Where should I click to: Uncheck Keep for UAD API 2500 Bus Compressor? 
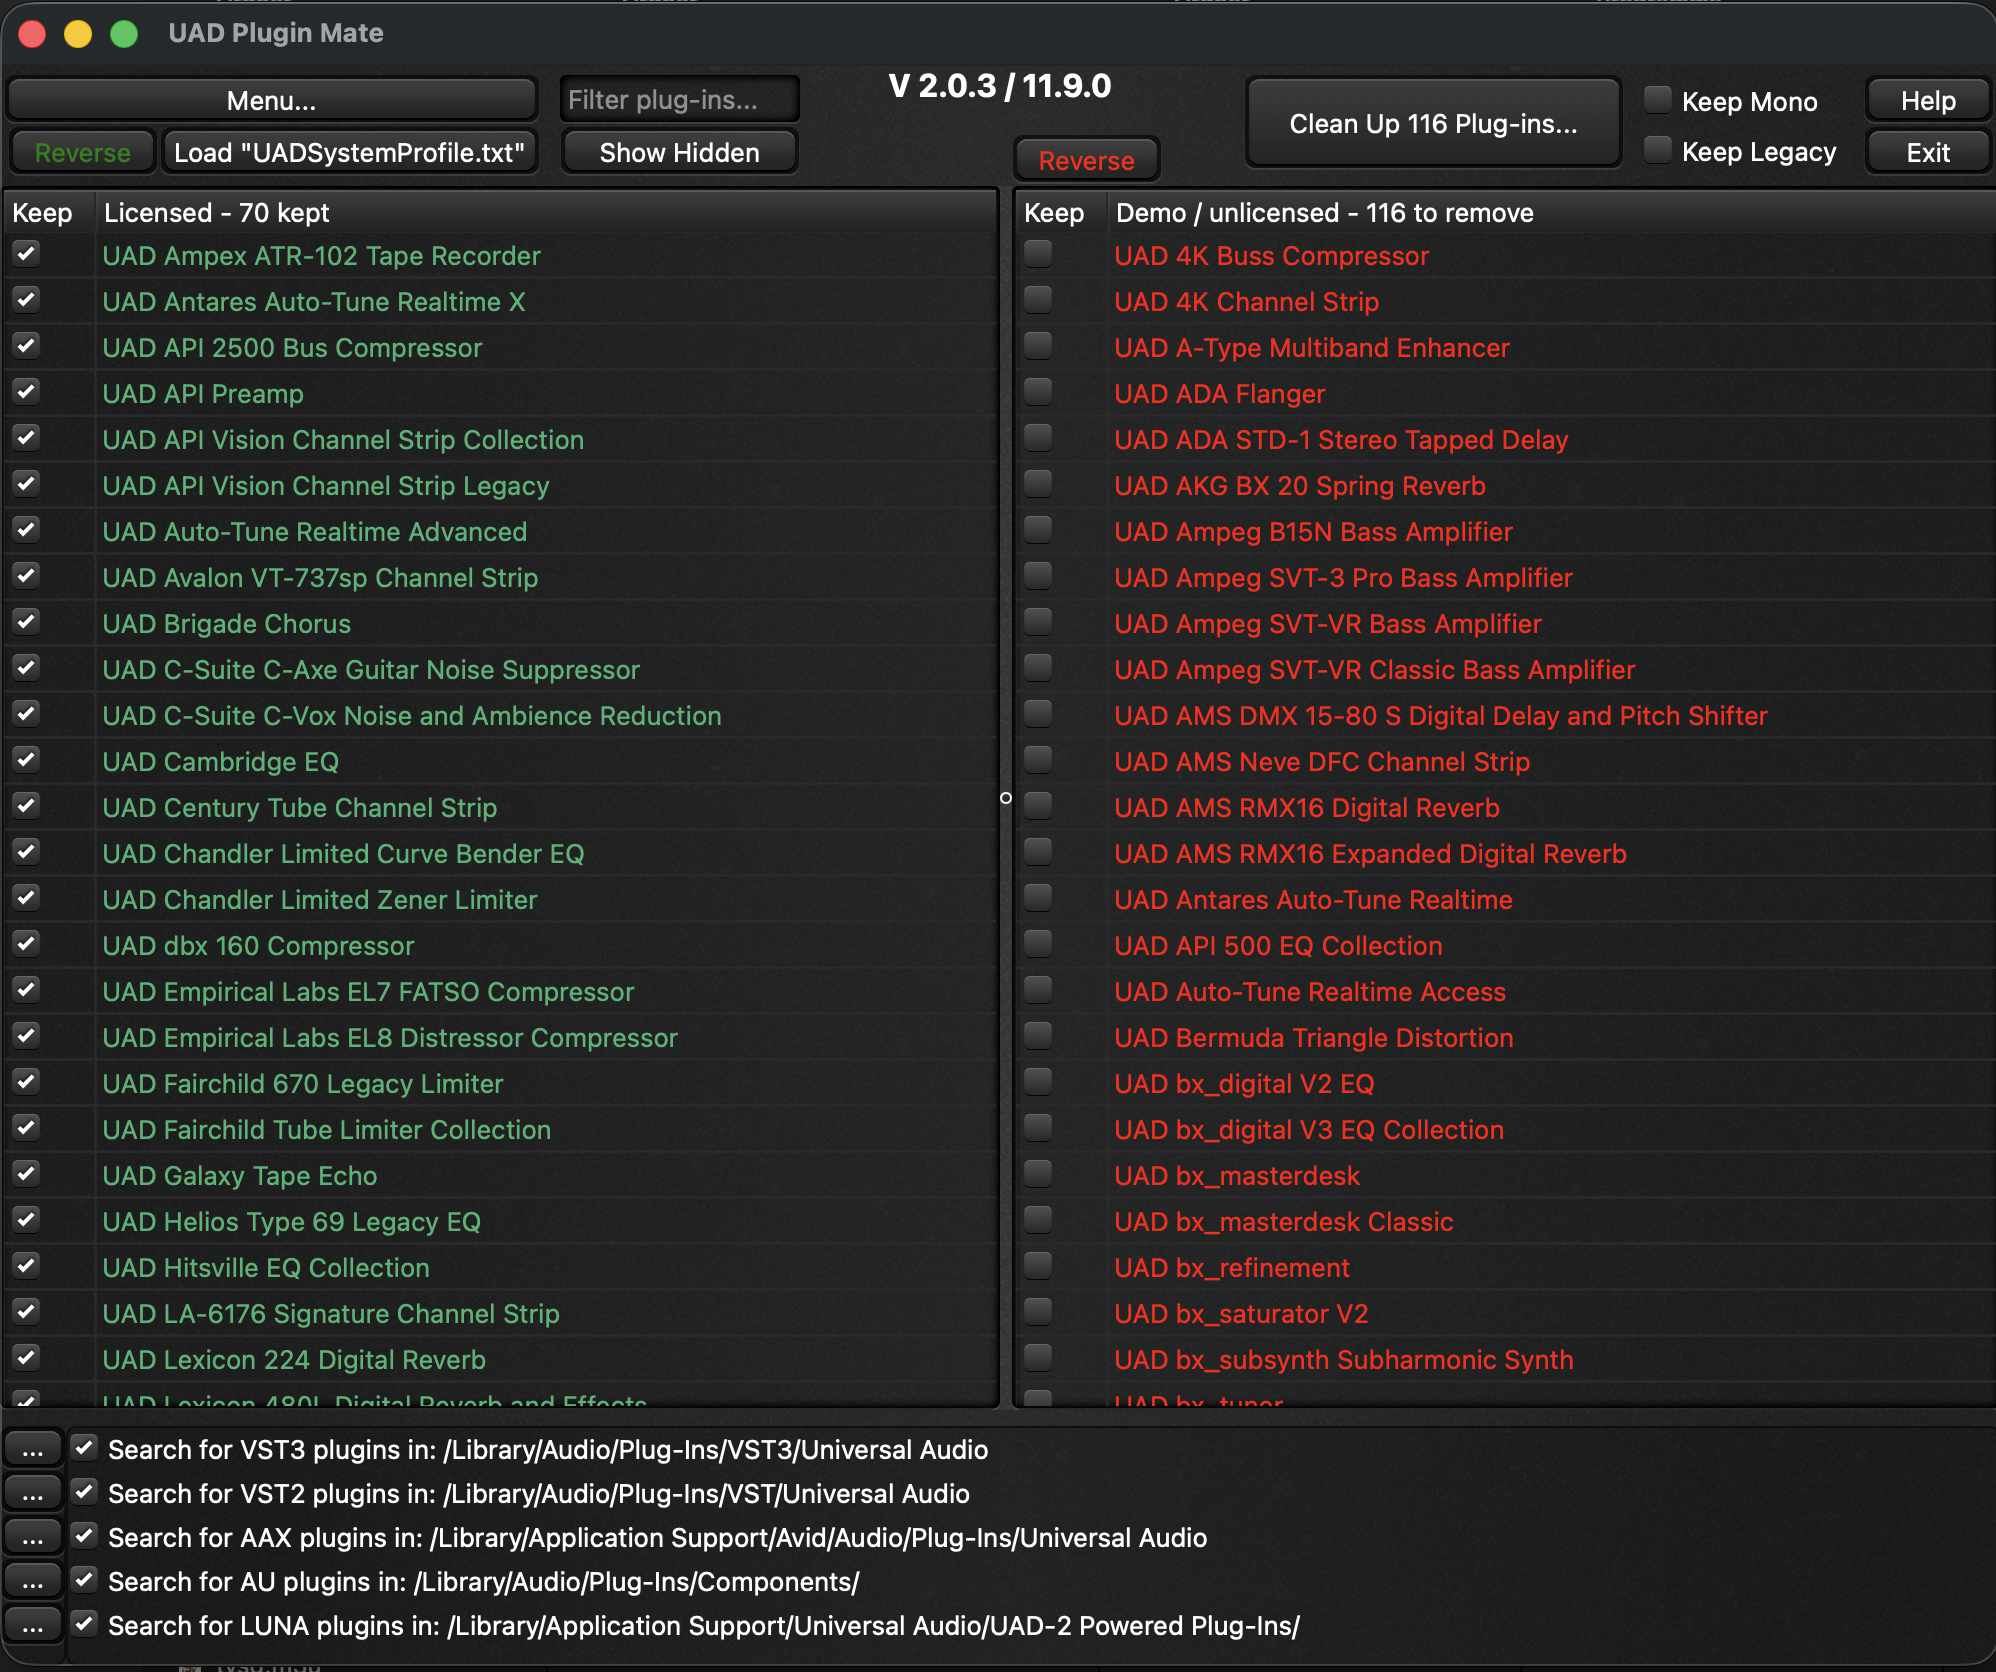click(x=27, y=346)
